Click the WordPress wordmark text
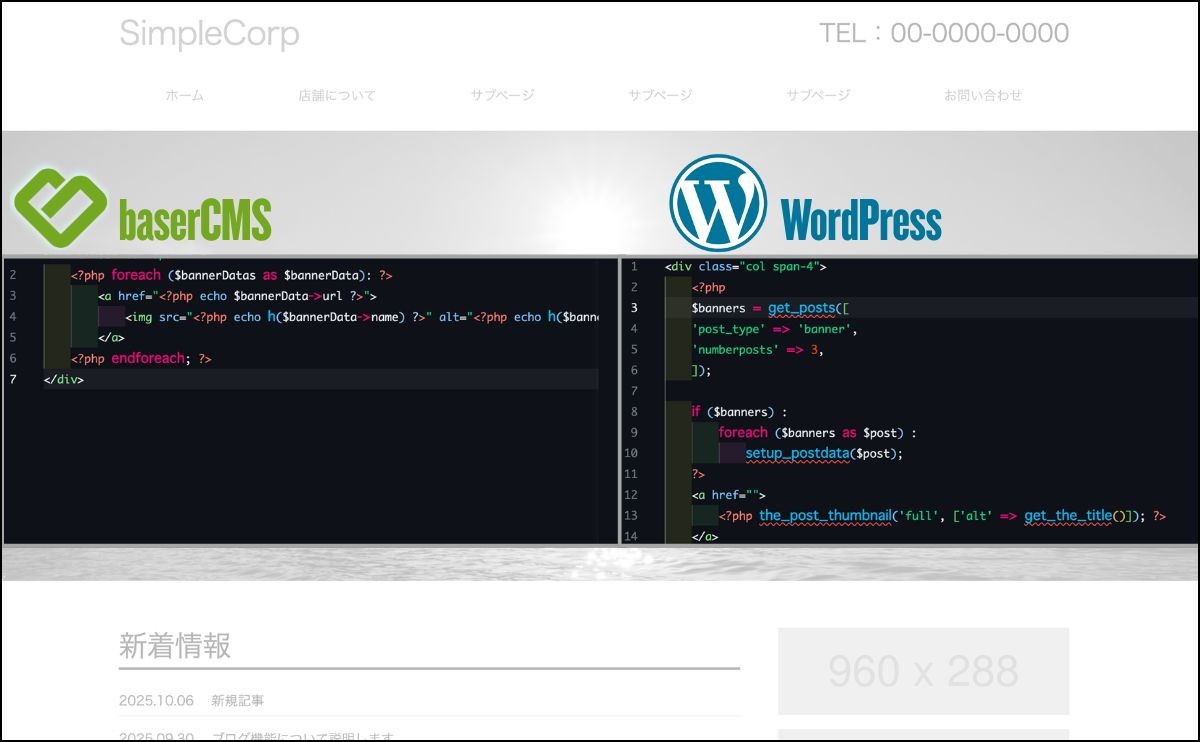 pos(860,220)
